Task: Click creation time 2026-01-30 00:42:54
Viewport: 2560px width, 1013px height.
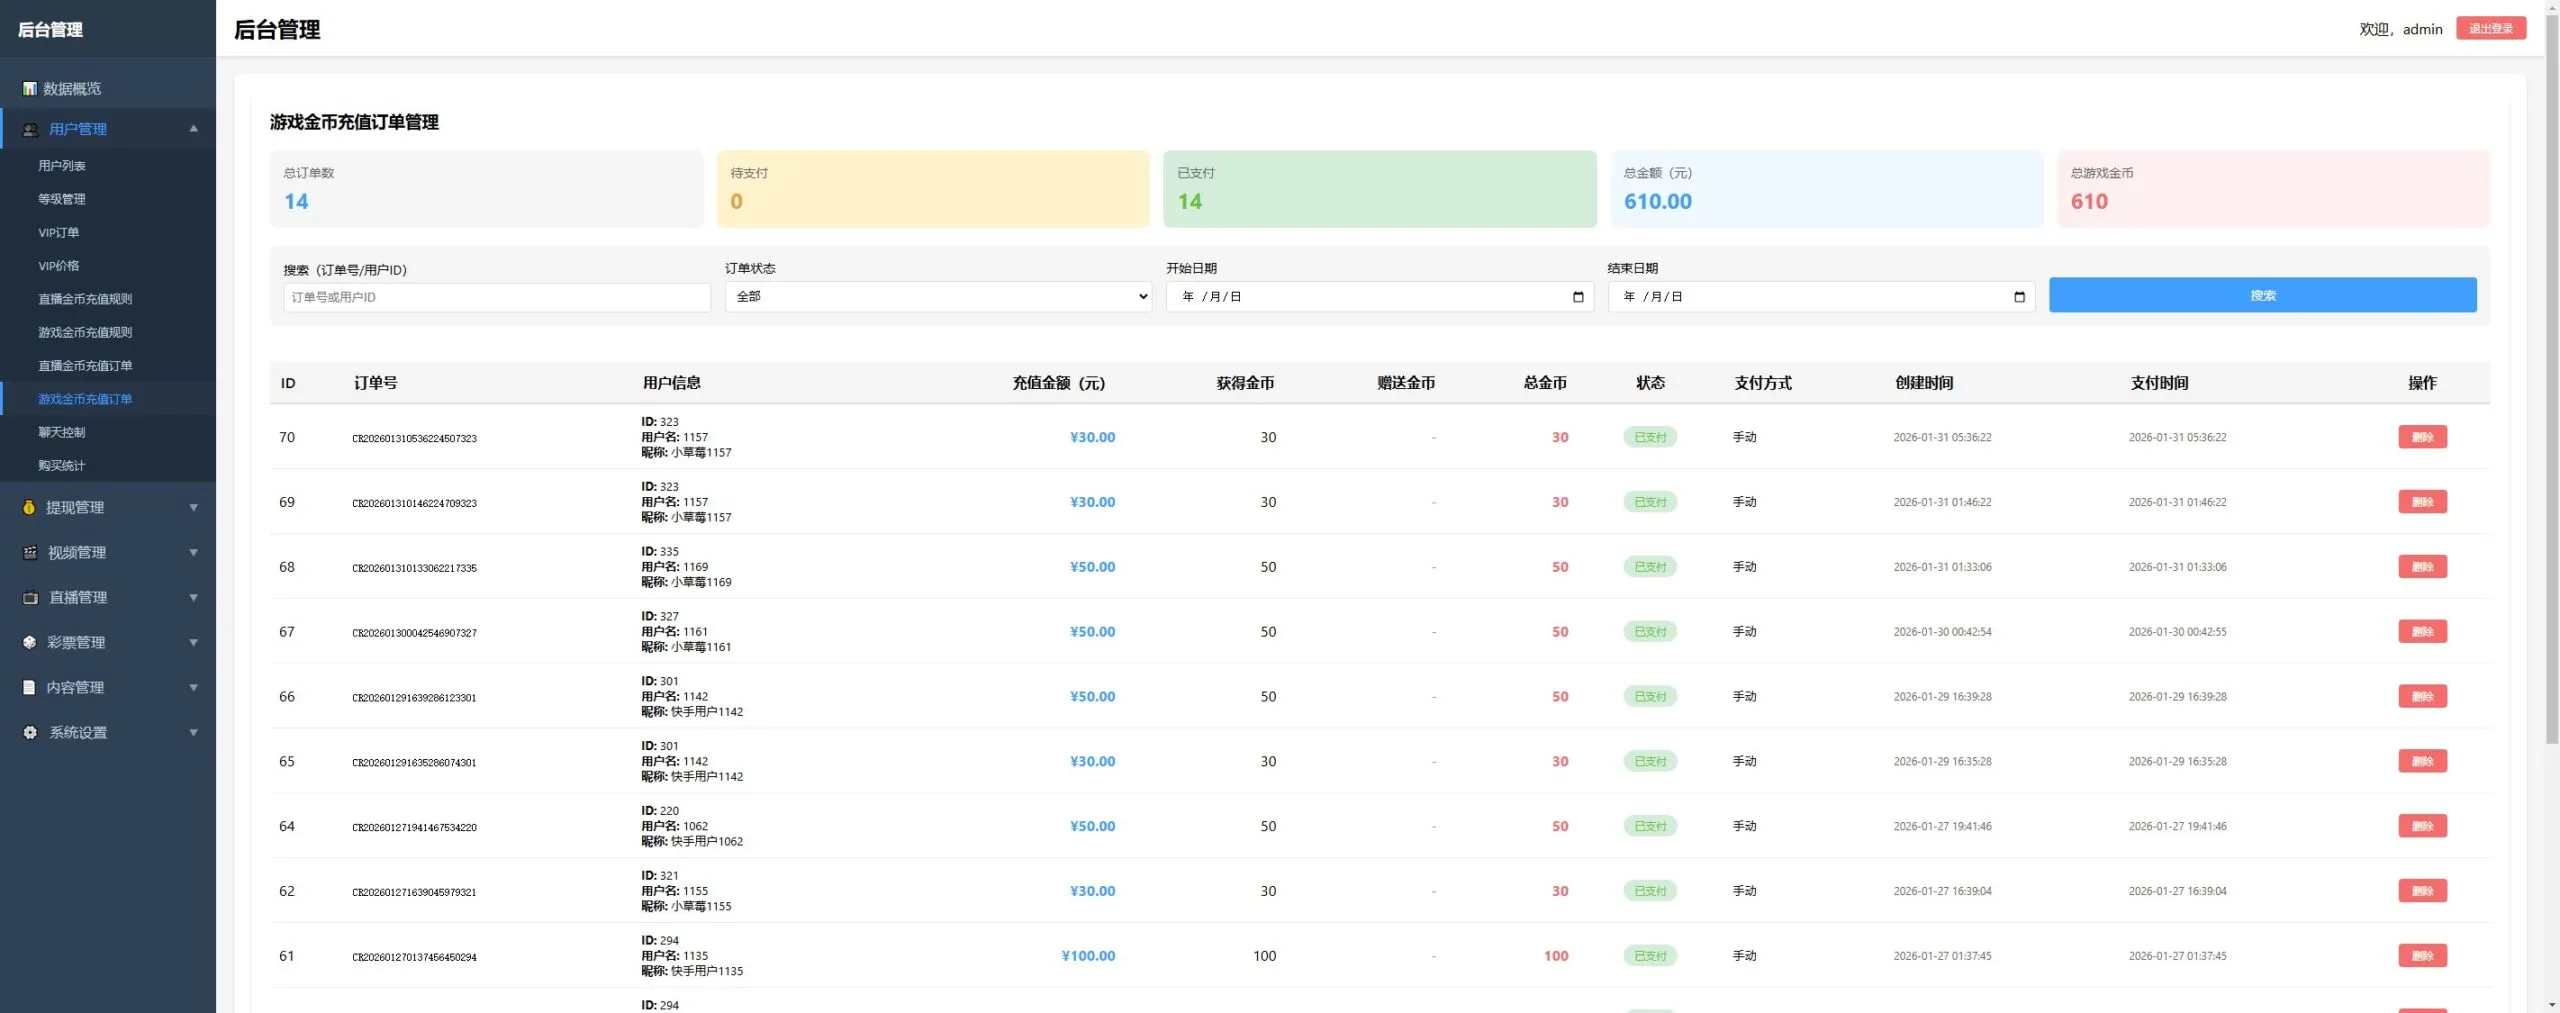Action: click(x=1942, y=632)
